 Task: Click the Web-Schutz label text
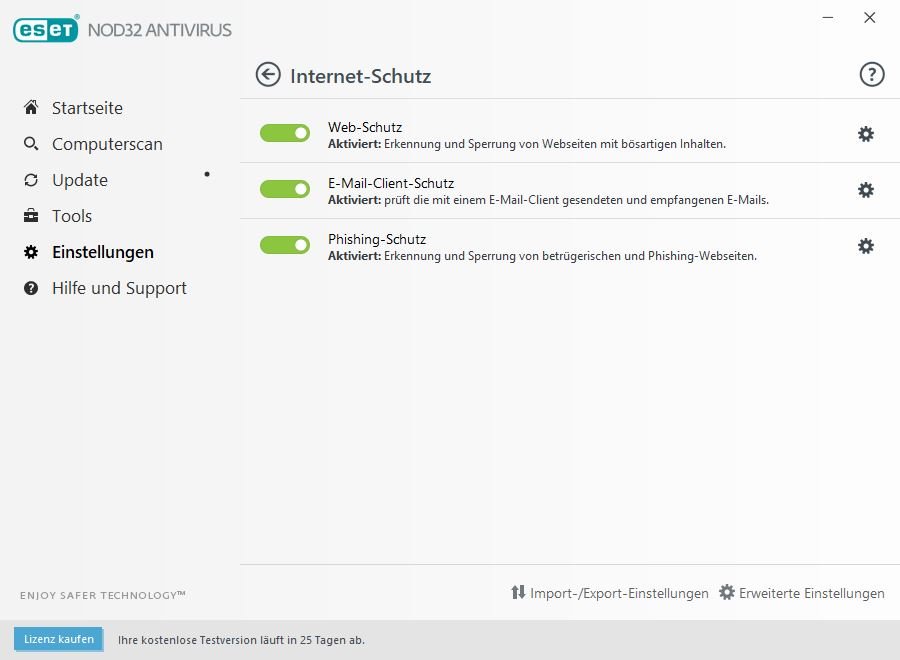(365, 127)
